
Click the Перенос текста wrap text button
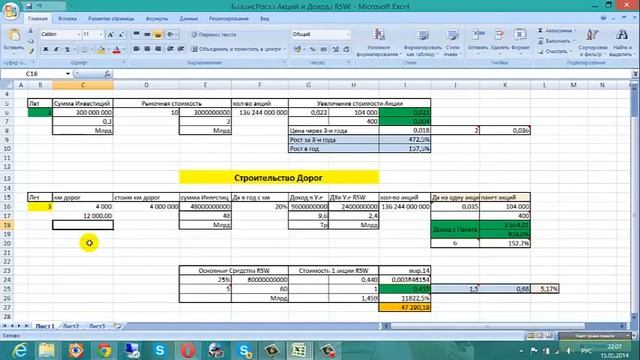[x=214, y=35]
